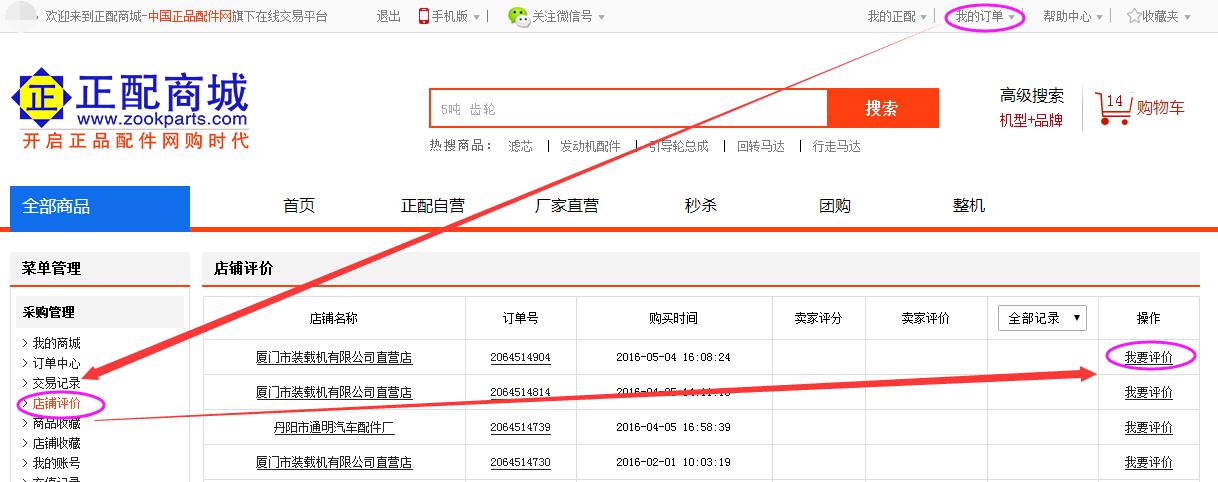Click hot search term 引导轮总成
This screenshot has width=1218, height=482.
coord(679,146)
